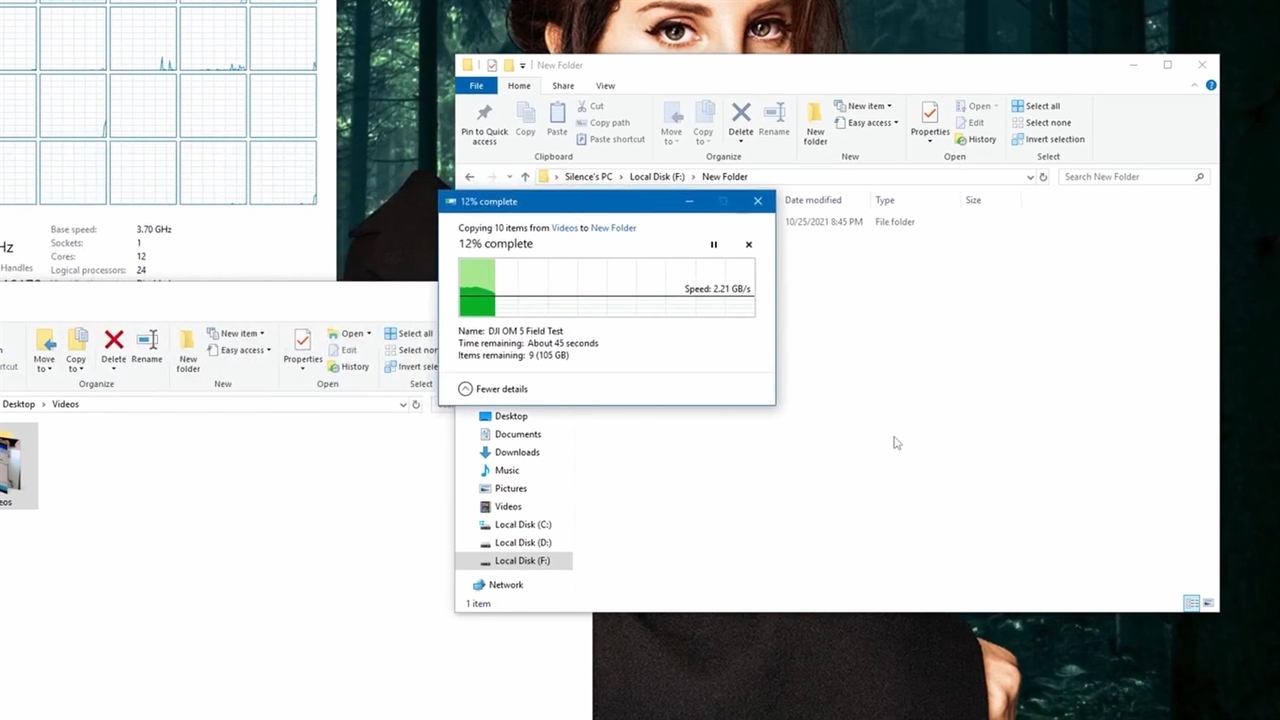
Task: Refresh the New Folder address bar
Action: tap(1043, 177)
